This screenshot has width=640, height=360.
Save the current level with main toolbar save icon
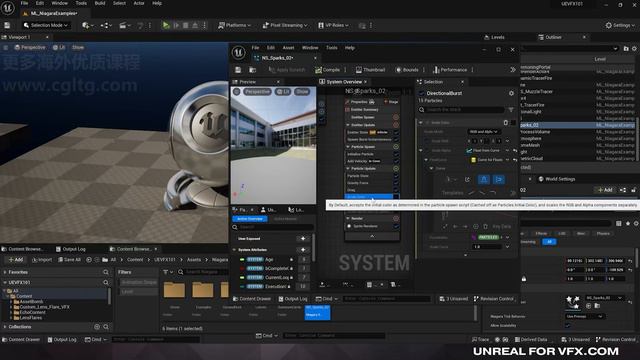(x=7, y=25)
